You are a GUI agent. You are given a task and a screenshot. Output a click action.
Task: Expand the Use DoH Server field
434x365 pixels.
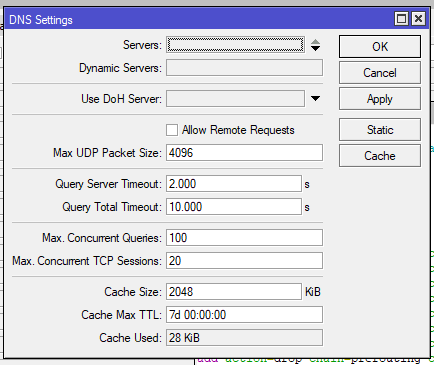coord(315,98)
